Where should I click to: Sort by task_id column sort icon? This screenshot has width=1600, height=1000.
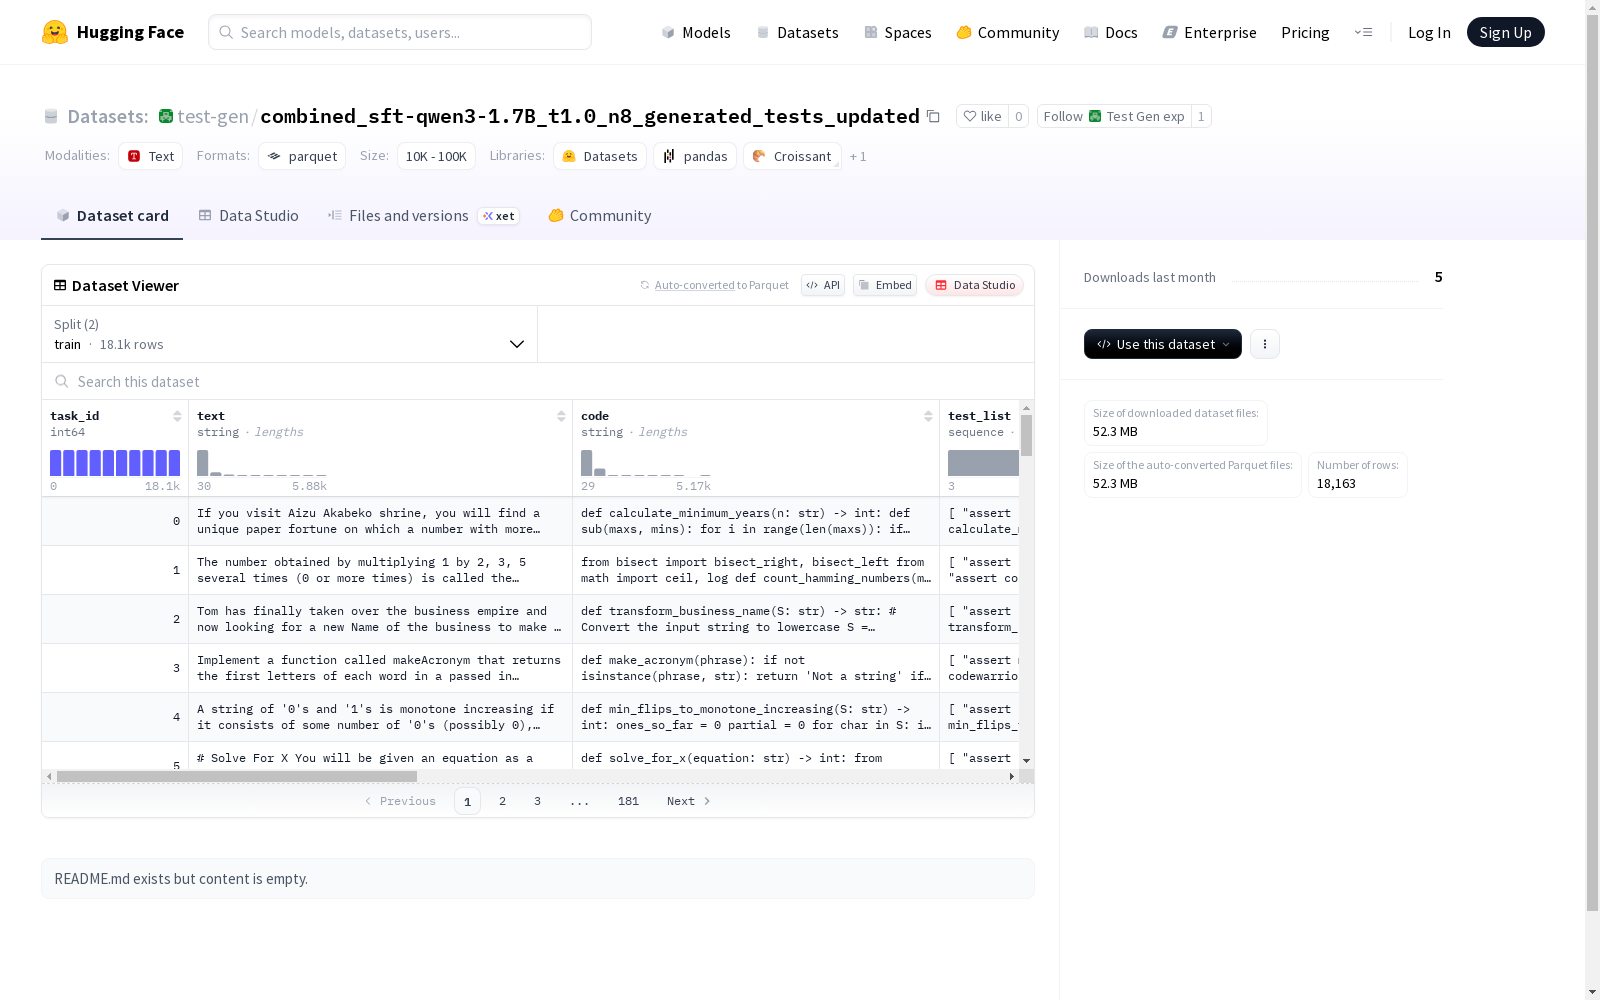pyautogui.click(x=177, y=416)
